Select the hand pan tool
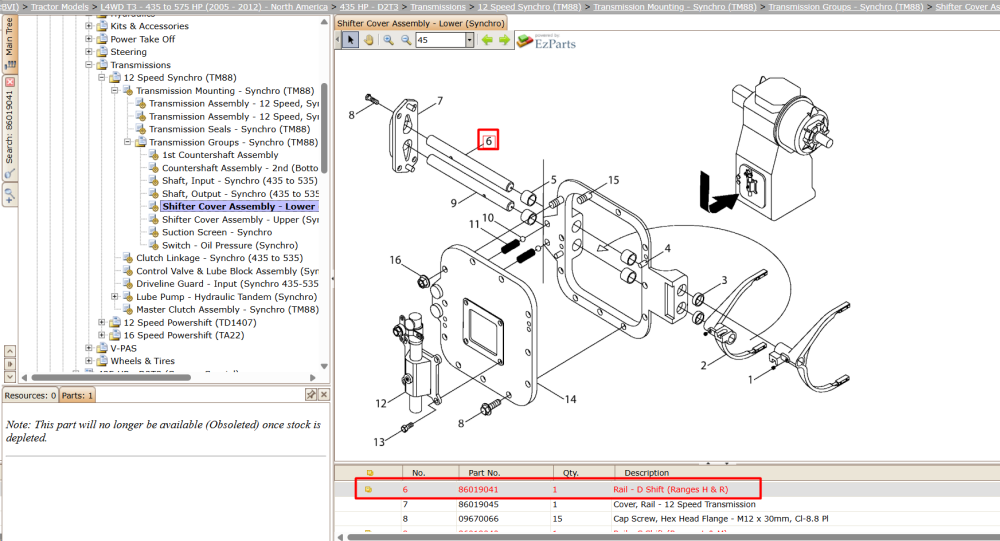 [369, 40]
